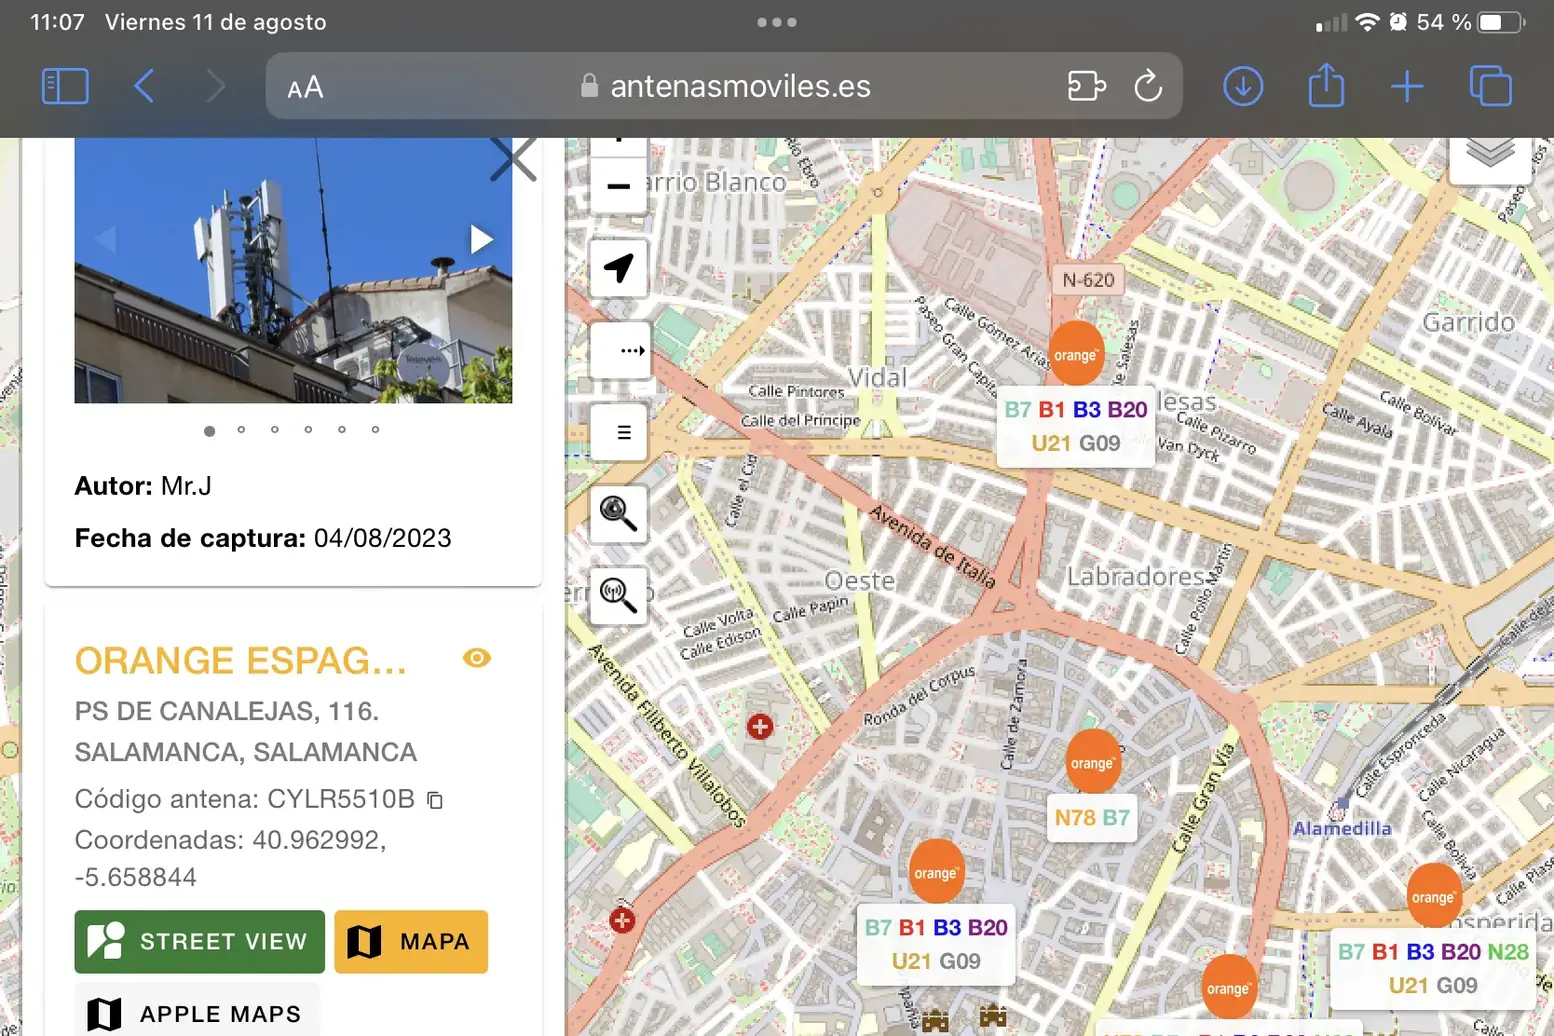This screenshot has width=1554, height=1036.
Task: Open the extensions puzzle icon
Action: click(x=1086, y=86)
